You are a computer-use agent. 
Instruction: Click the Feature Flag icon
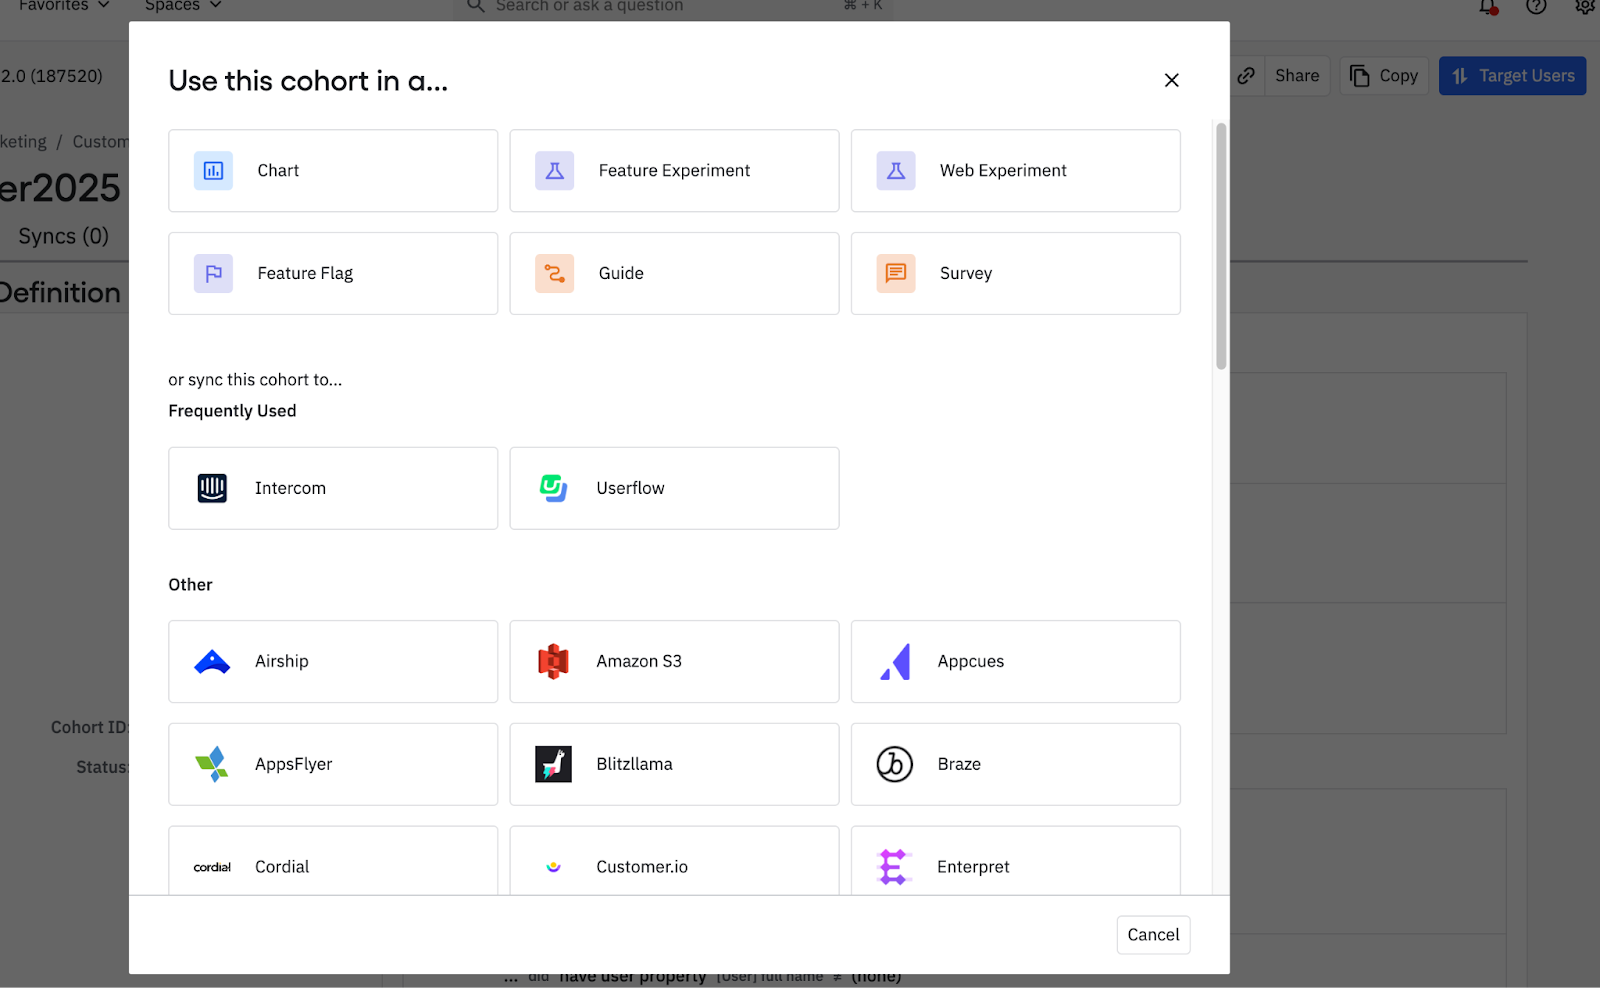[213, 273]
